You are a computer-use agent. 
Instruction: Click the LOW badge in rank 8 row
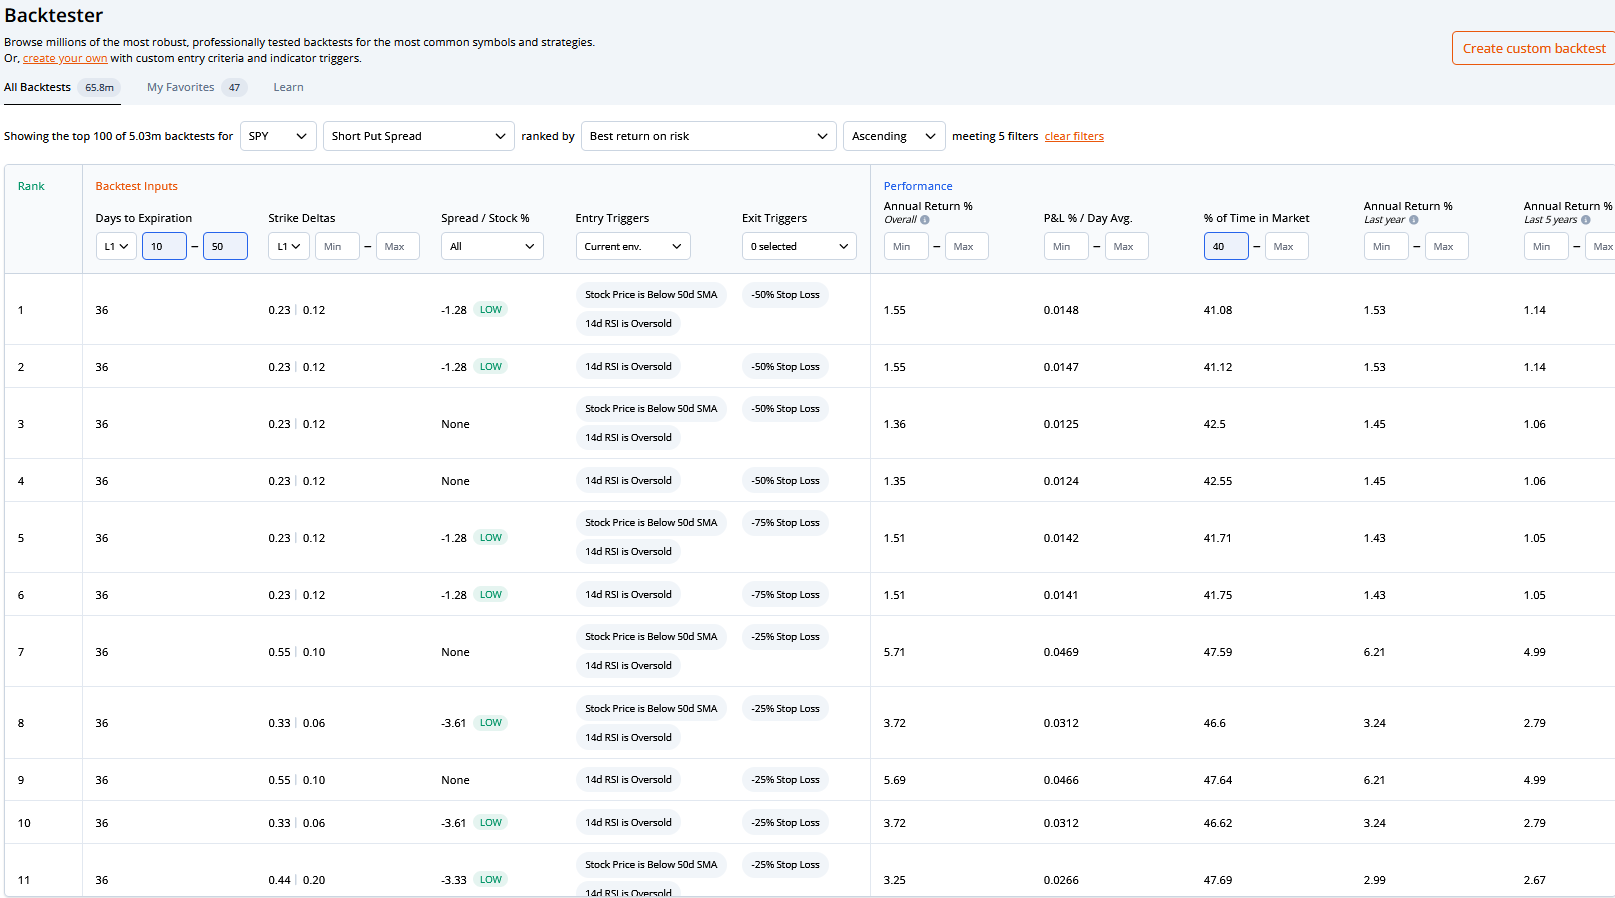490,723
